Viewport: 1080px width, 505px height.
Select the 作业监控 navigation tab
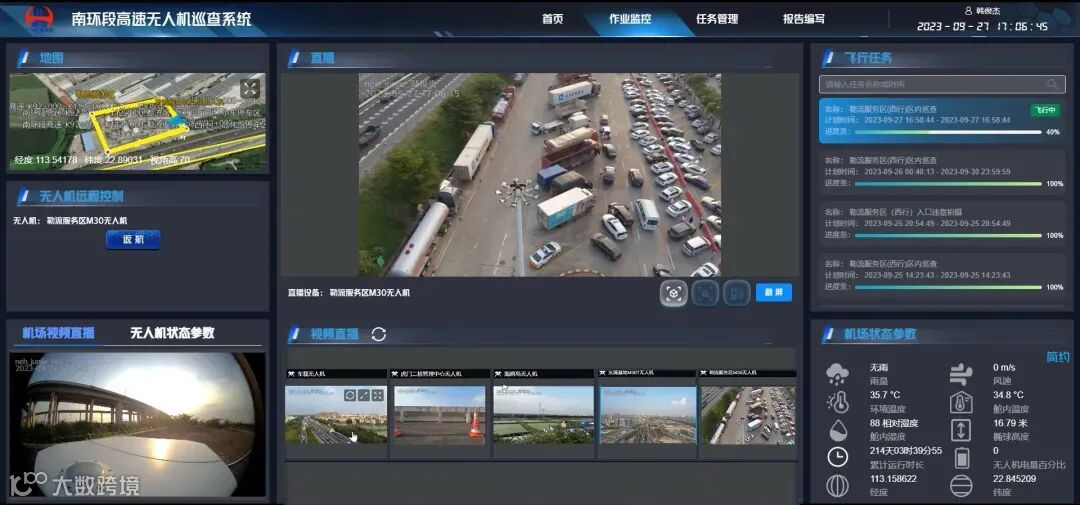click(x=630, y=19)
